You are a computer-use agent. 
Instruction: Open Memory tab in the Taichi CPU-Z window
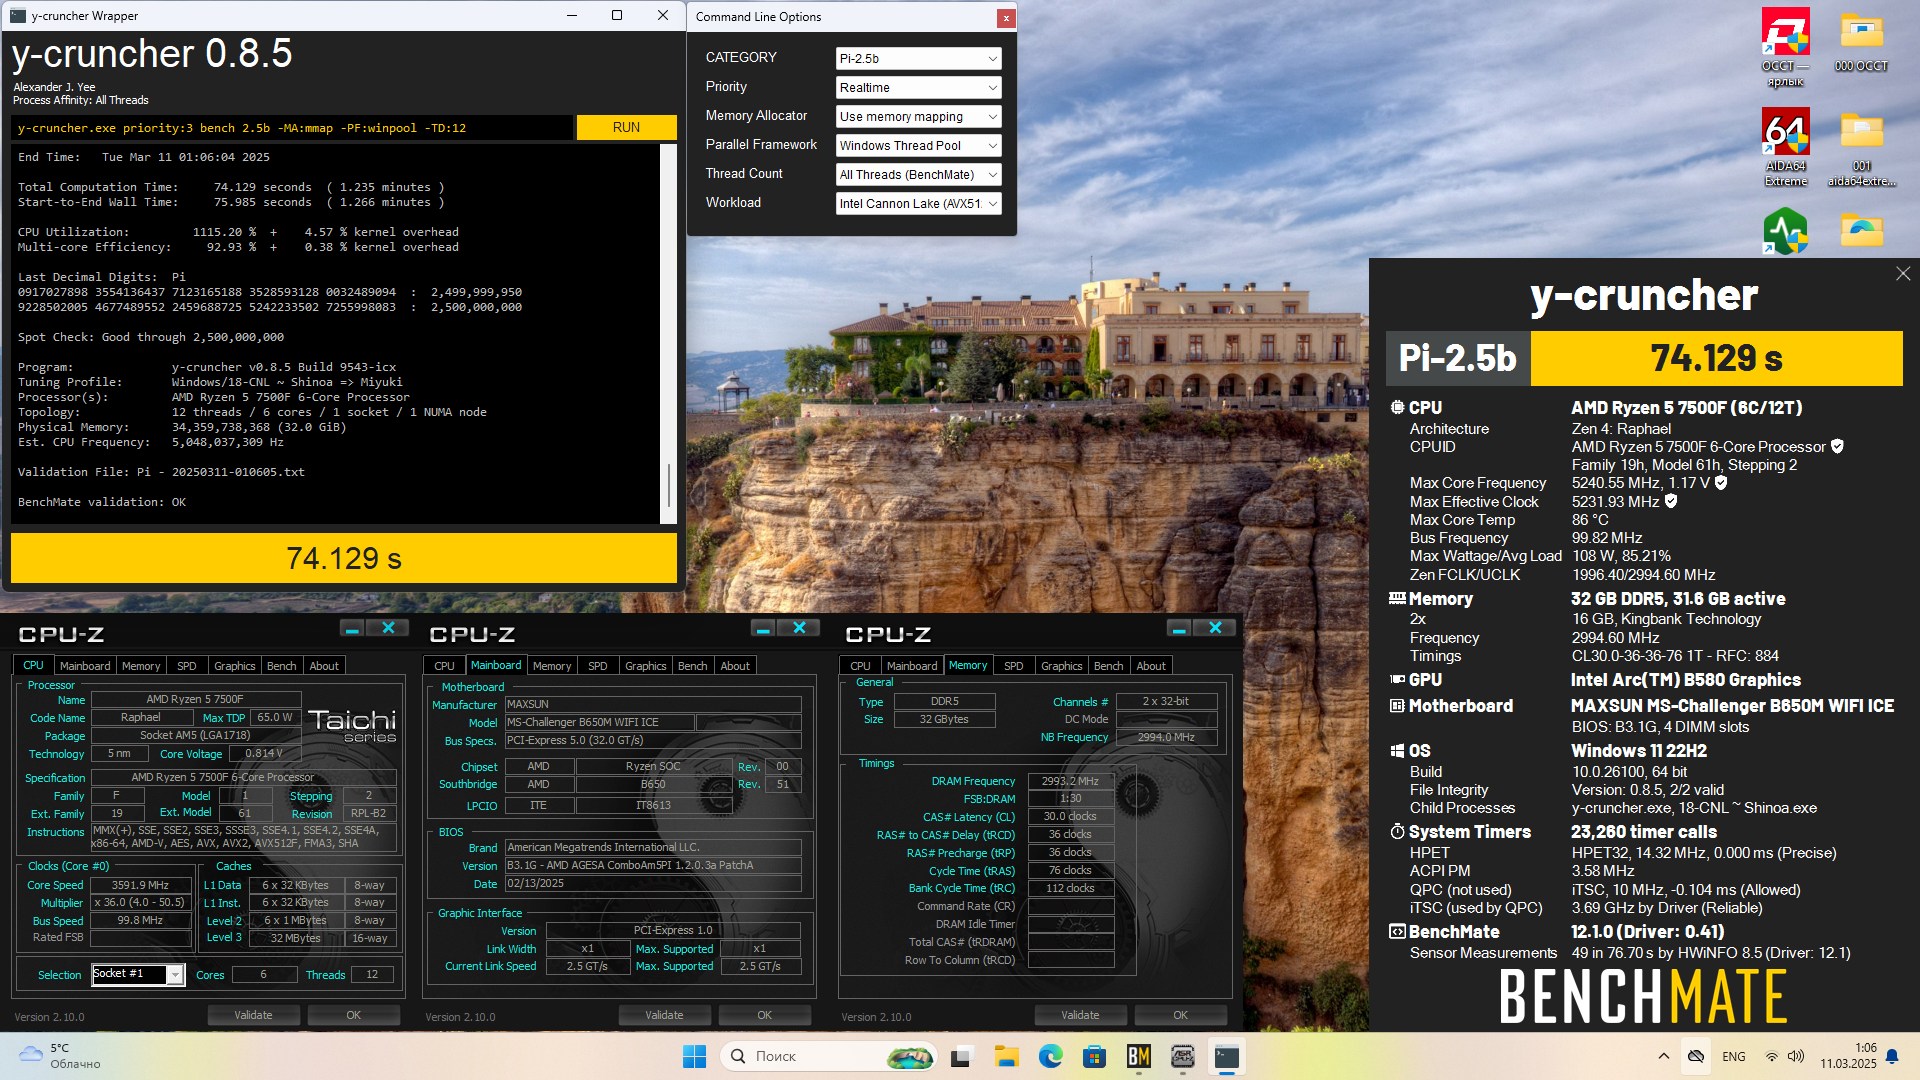pos(141,666)
